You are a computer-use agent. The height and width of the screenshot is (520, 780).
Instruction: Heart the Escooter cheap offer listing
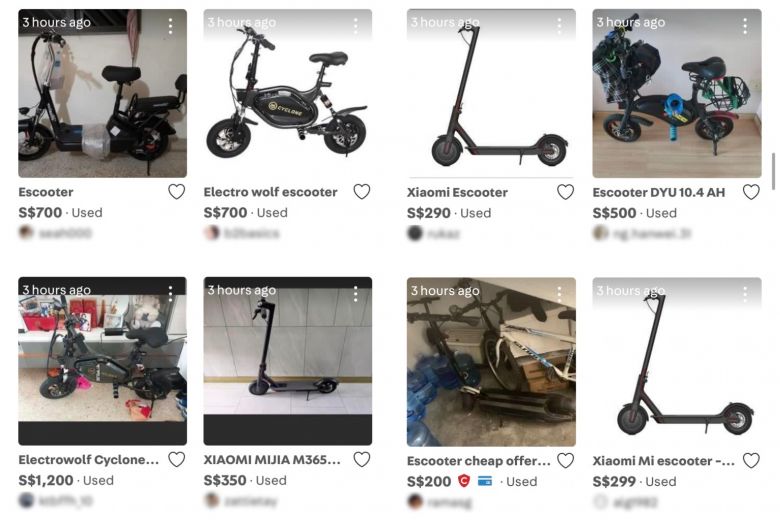pyautogui.click(x=565, y=461)
